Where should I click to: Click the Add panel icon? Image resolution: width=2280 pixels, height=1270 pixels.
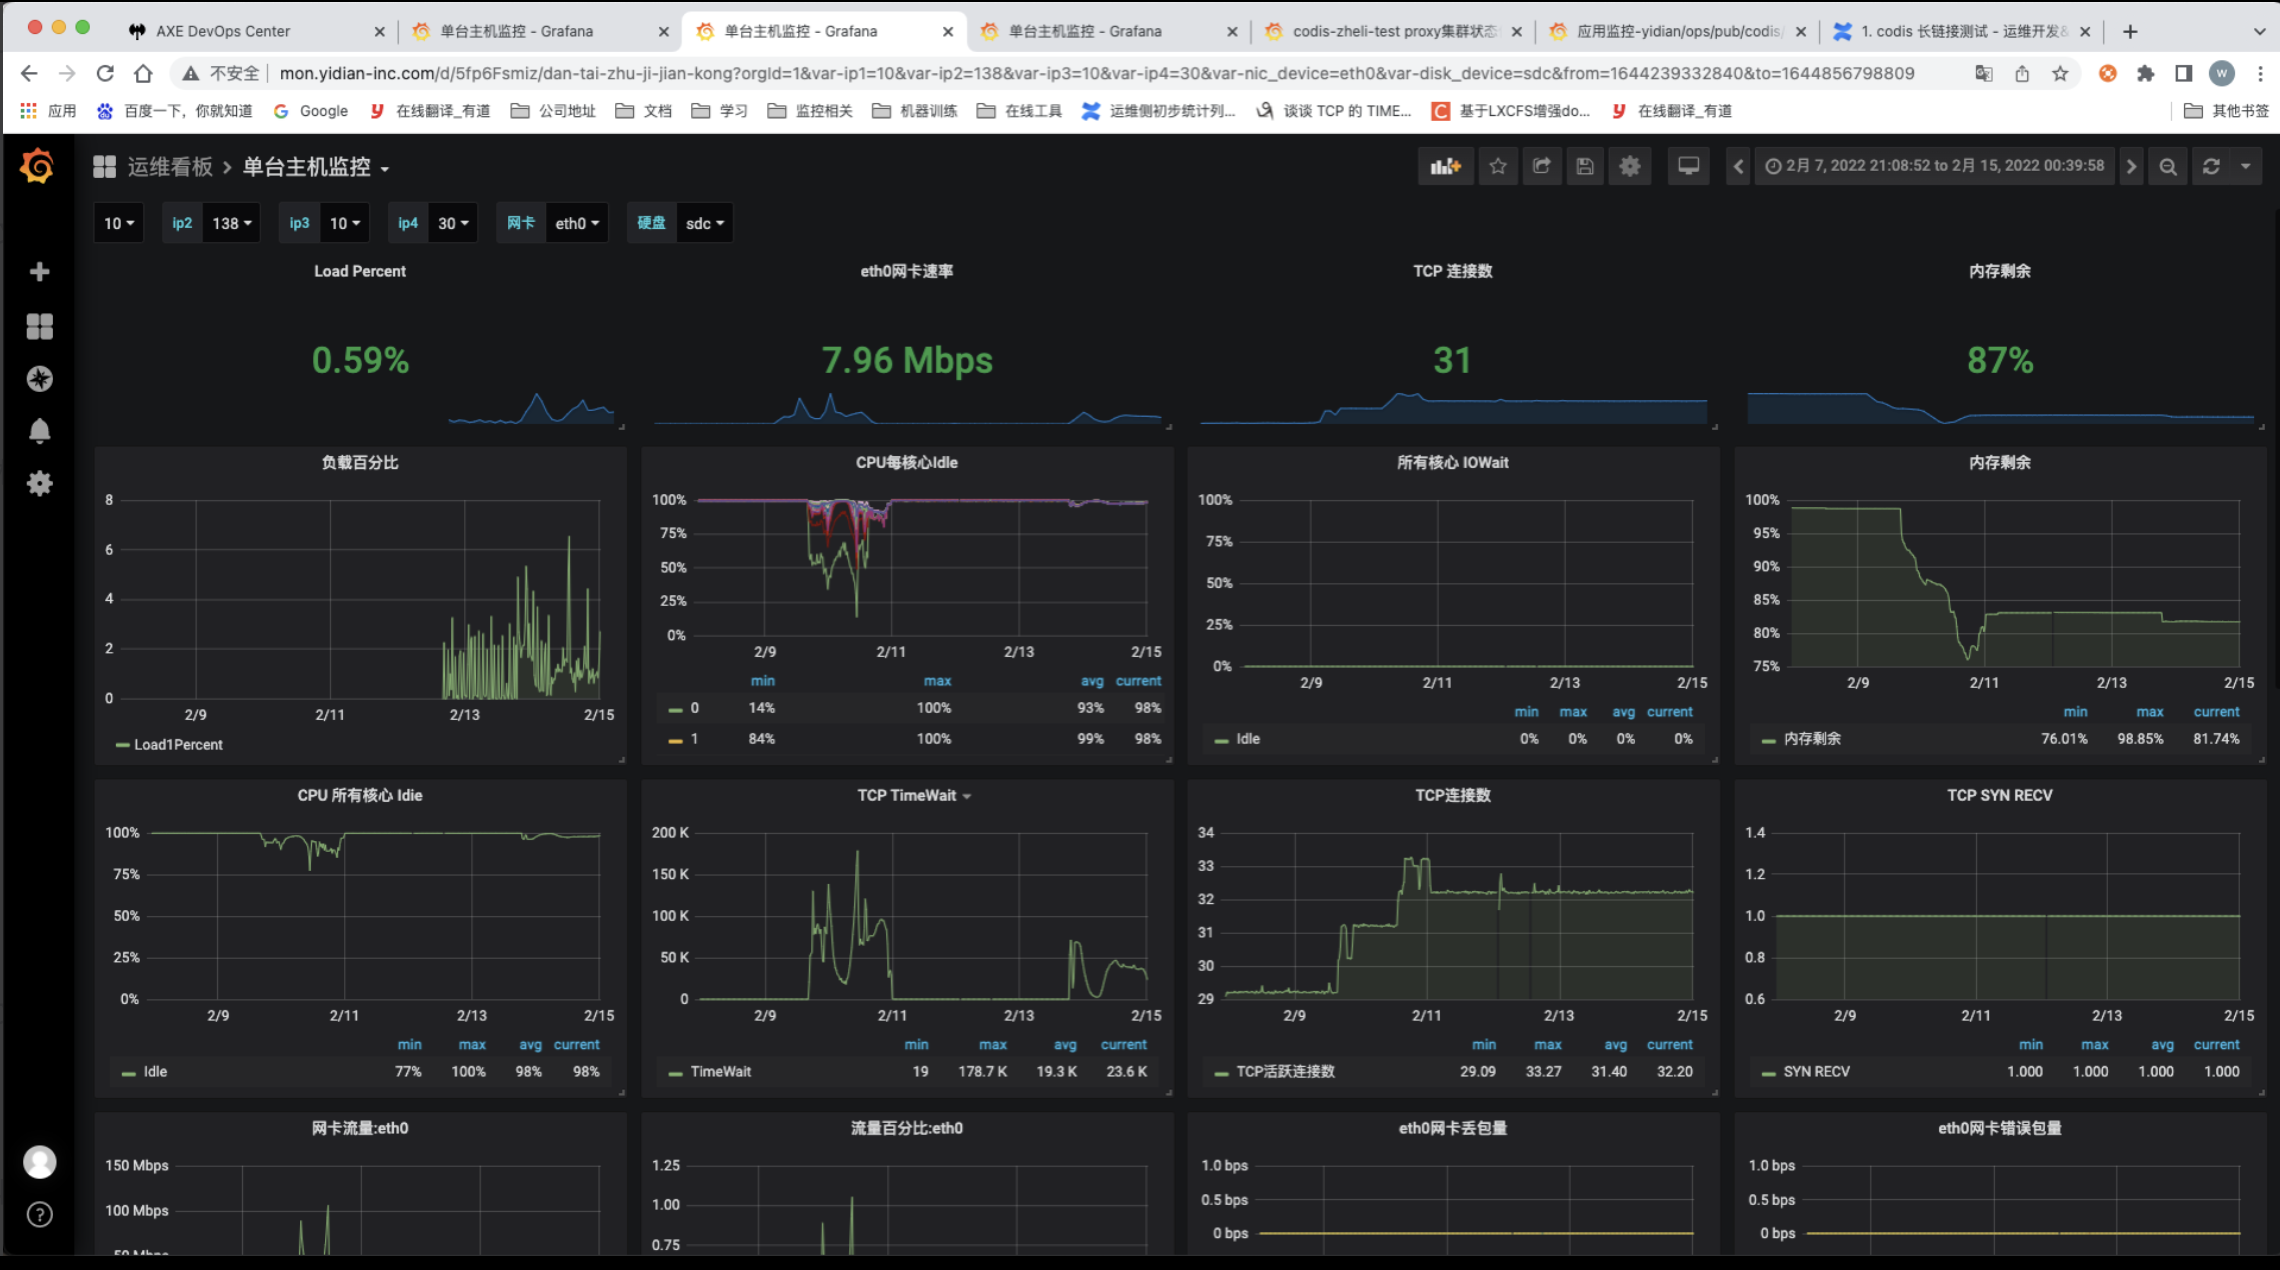pos(1445,166)
